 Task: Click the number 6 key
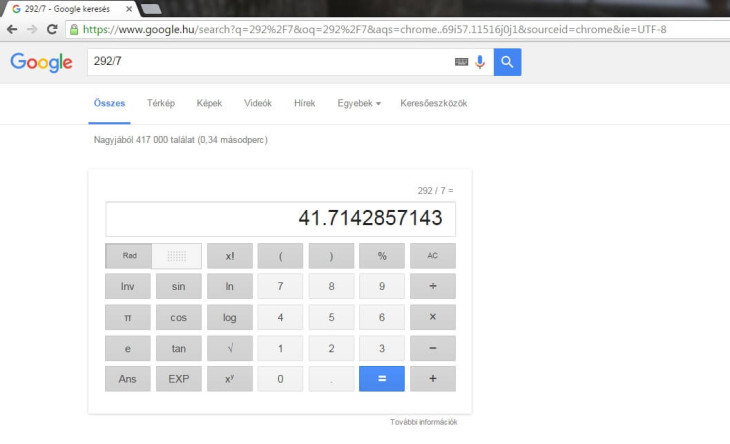(x=382, y=317)
